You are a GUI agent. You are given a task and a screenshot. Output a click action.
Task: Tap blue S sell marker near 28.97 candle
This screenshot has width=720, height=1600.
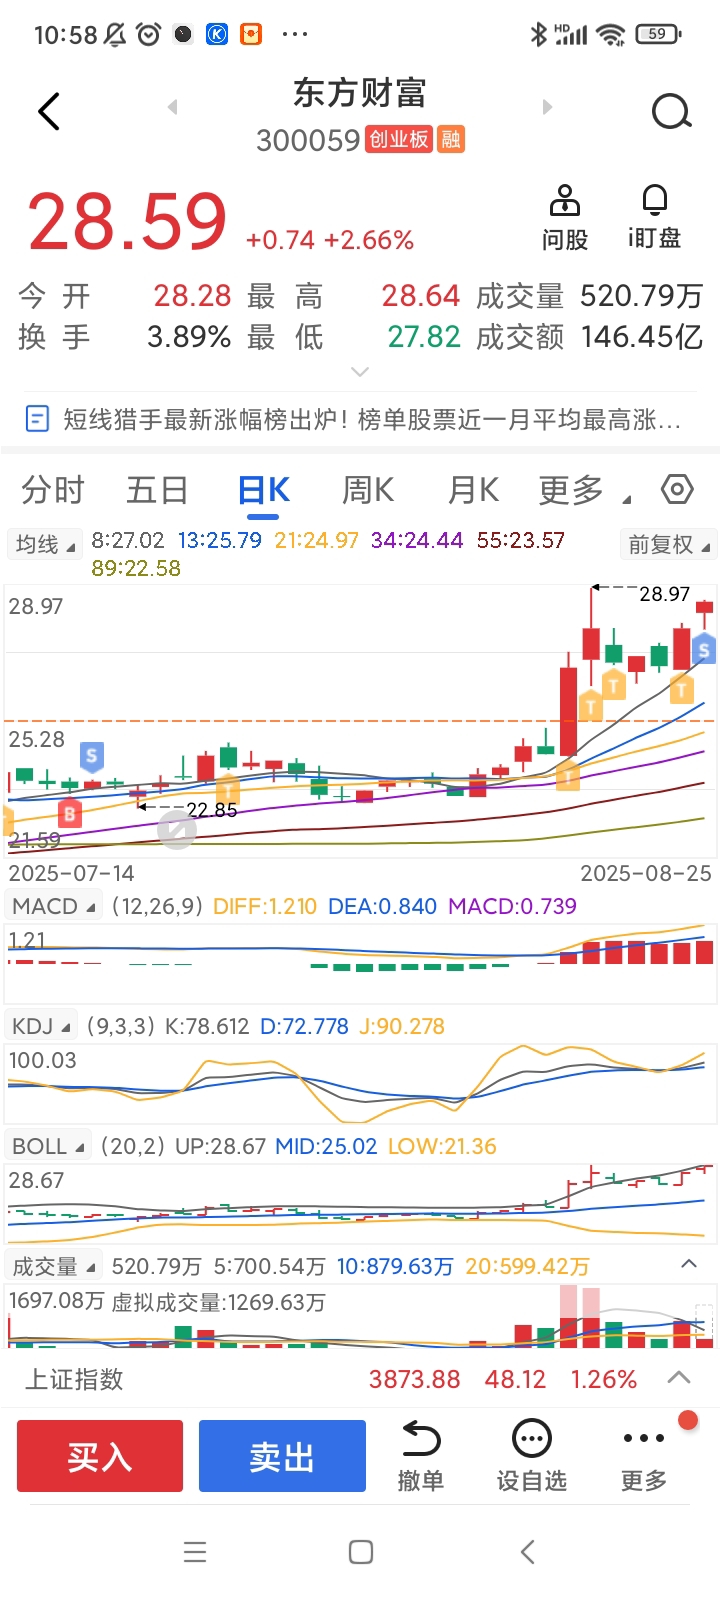pyautogui.click(x=704, y=650)
